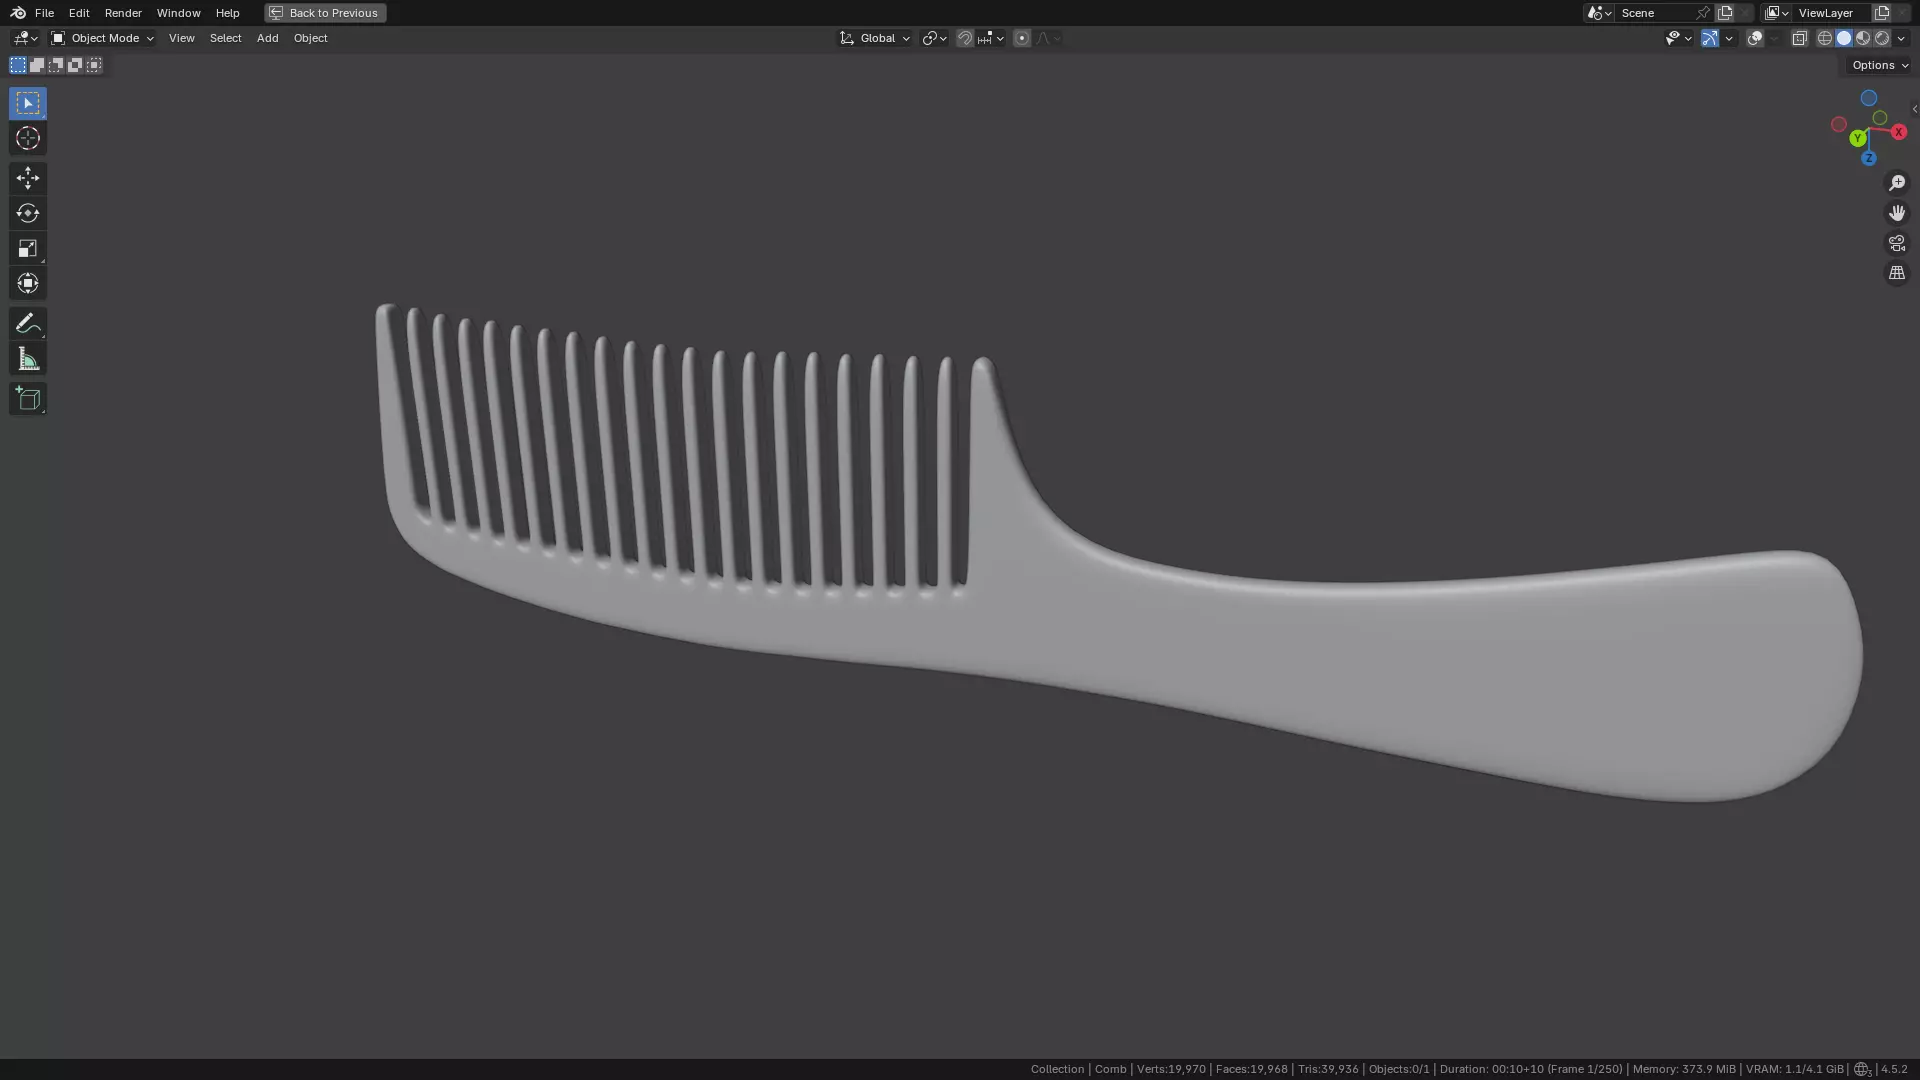
Task: Select the Select Box tool
Action: click(x=28, y=103)
